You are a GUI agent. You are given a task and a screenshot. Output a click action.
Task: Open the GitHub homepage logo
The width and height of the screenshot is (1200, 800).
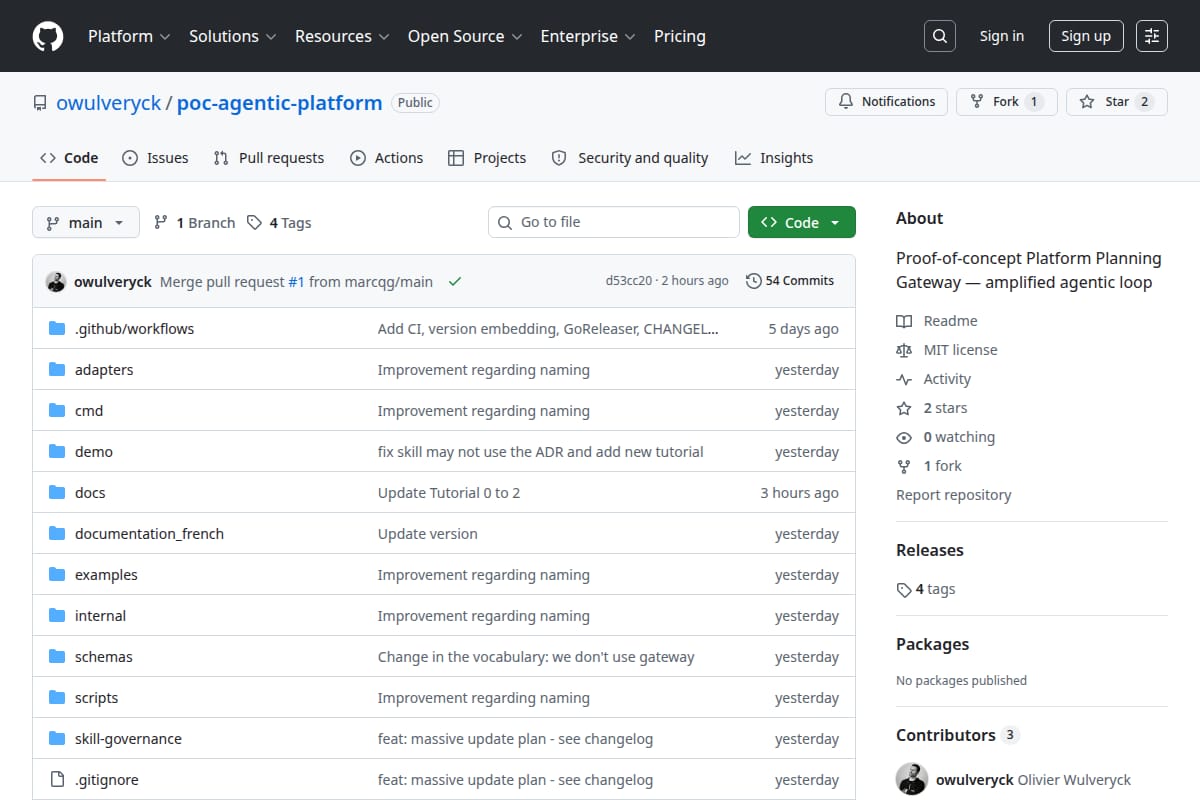point(48,36)
